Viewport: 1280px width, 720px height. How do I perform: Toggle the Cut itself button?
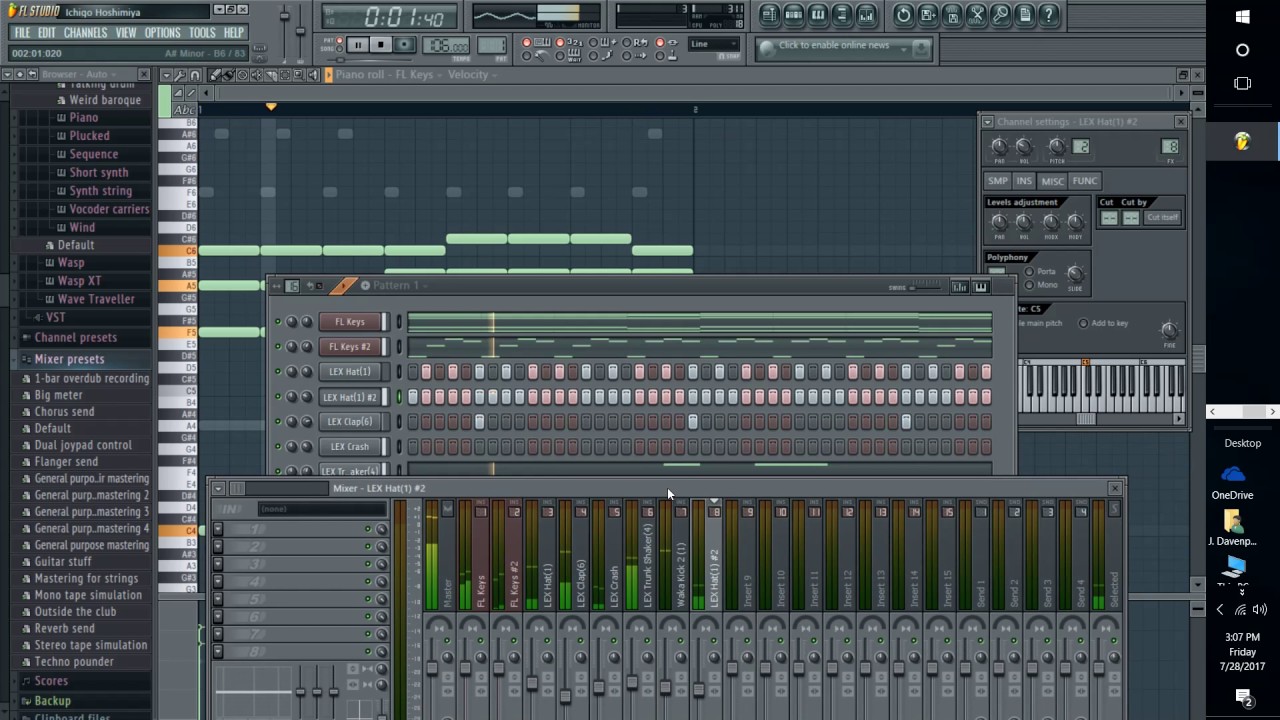point(1162,218)
